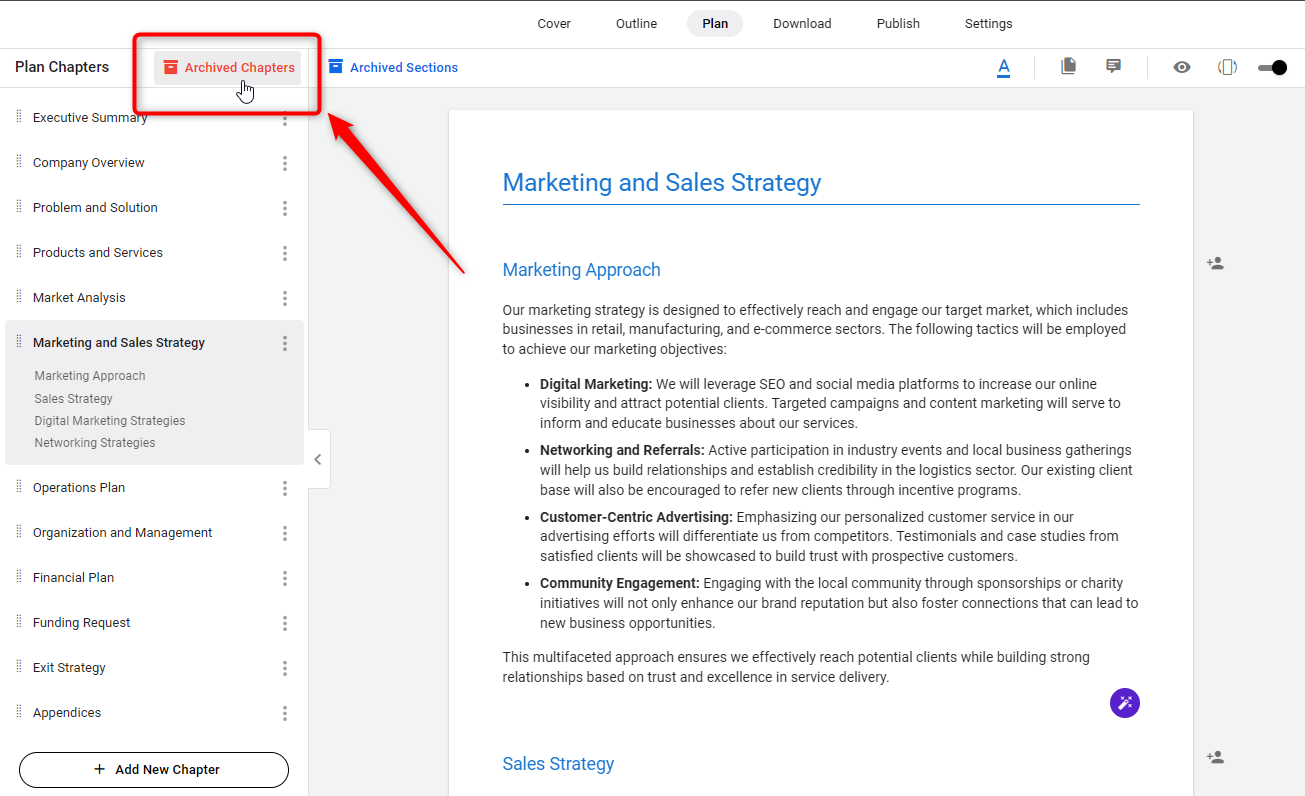Open the Publish tab
This screenshot has height=796, width=1305.
click(898, 24)
